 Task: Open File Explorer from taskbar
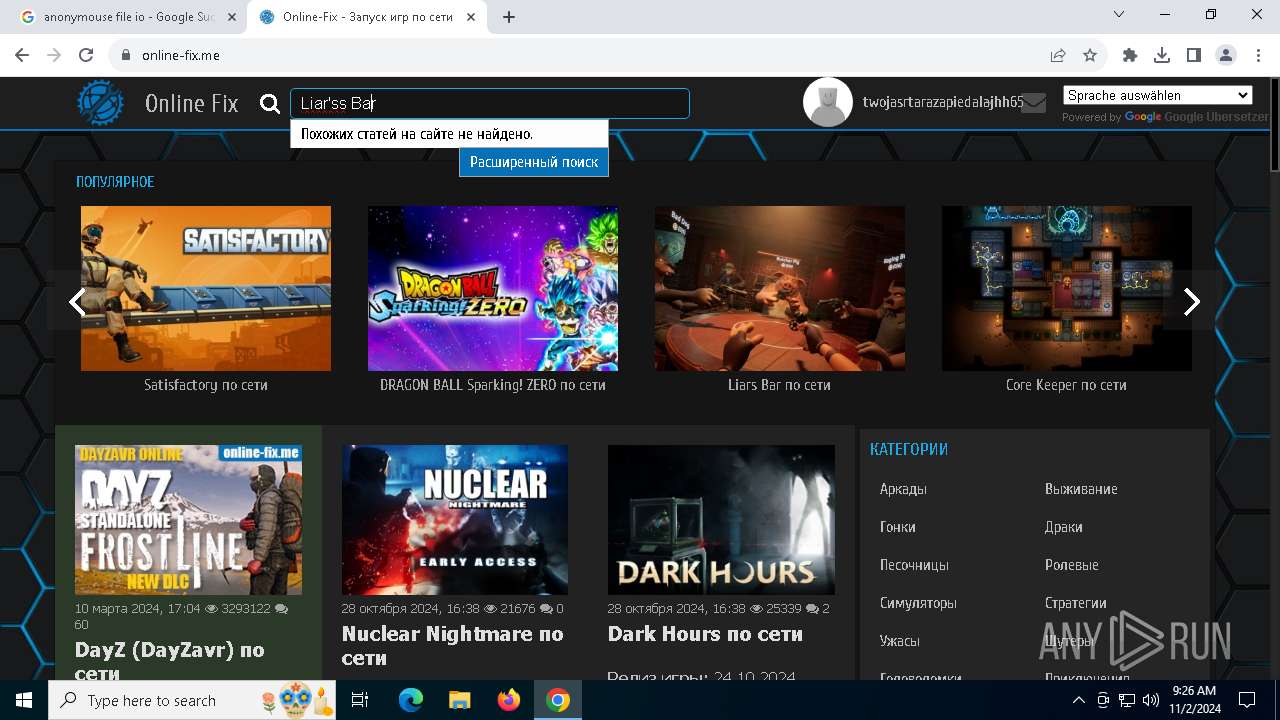click(x=460, y=700)
